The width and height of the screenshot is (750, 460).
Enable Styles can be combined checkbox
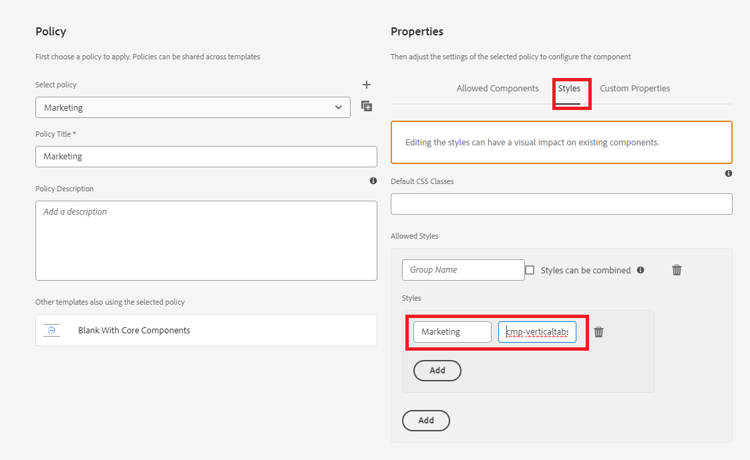tap(530, 270)
